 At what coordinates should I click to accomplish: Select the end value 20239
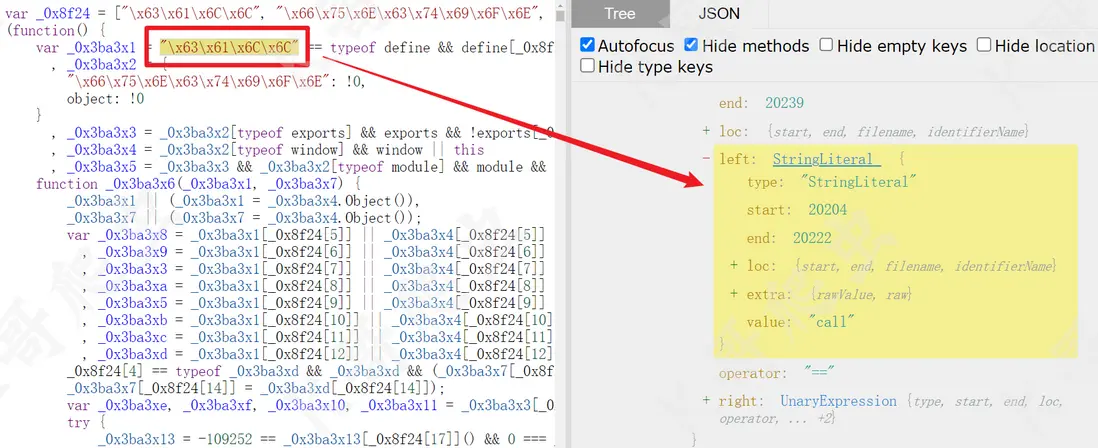(784, 103)
